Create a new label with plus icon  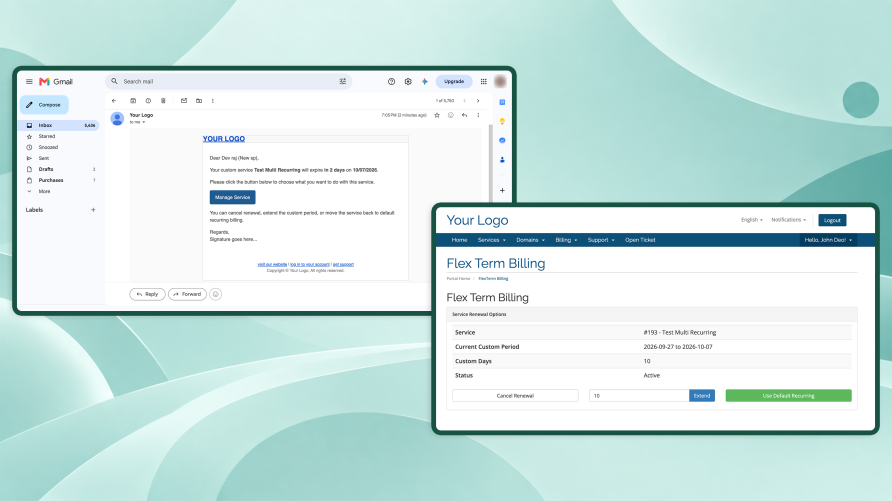[x=93, y=210]
